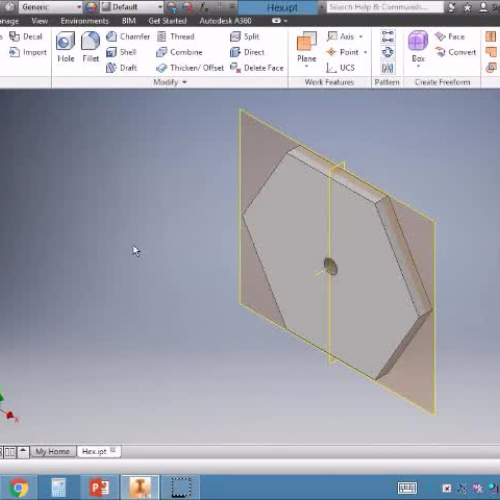Click the Inventor taskbar icon
Image resolution: width=500 pixels, height=500 pixels.
(x=140, y=488)
